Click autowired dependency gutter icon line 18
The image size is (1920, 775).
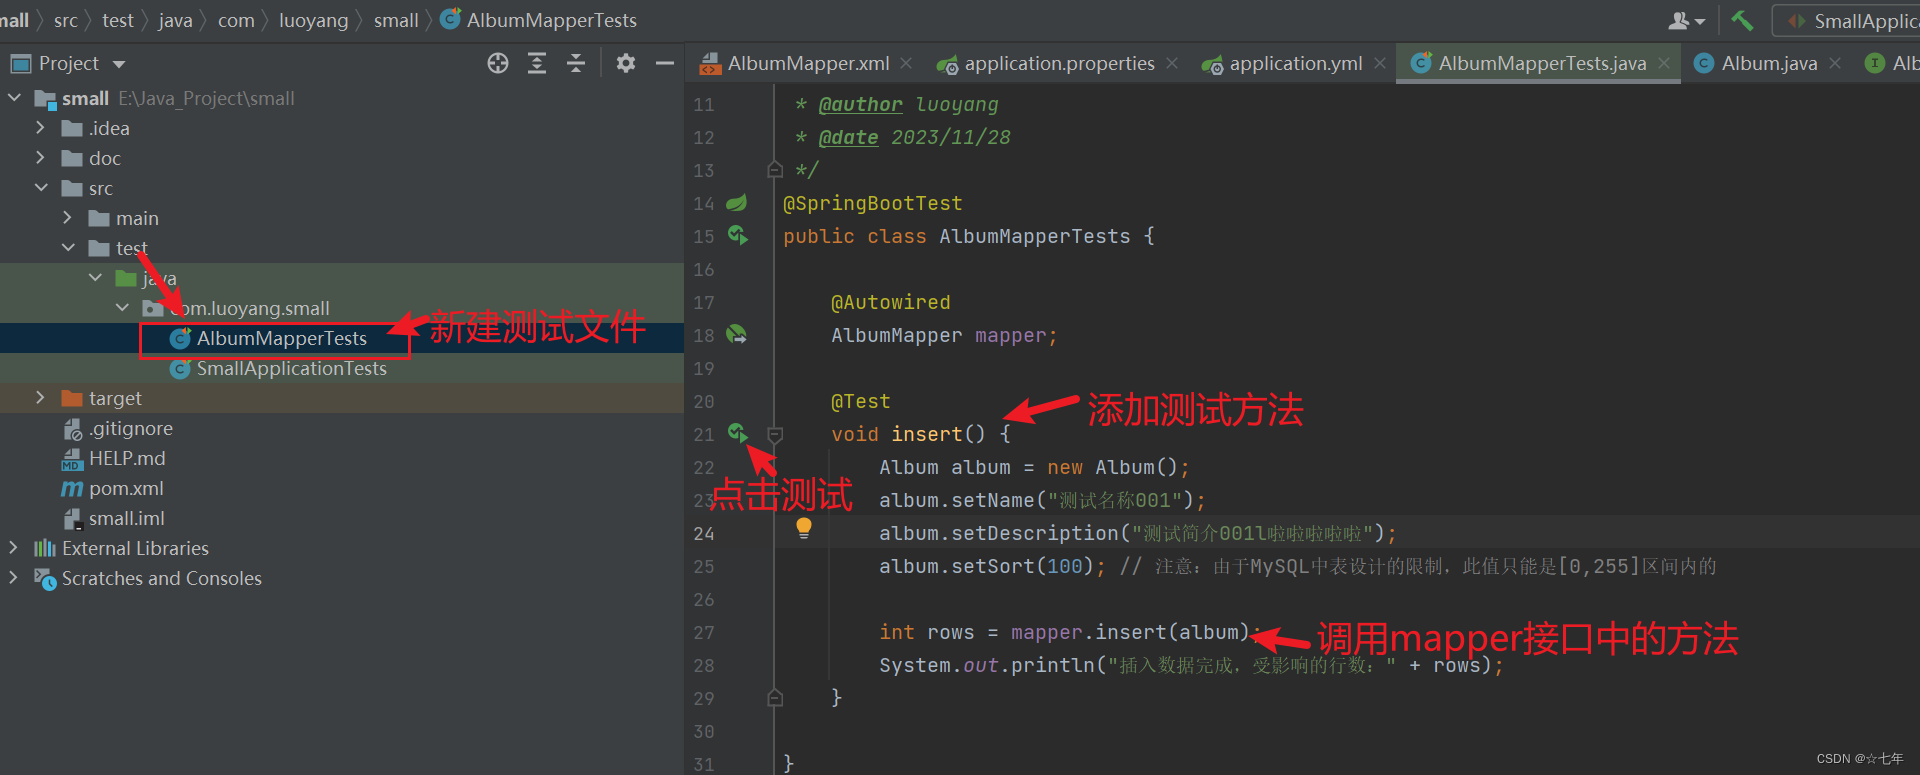click(737, 334)
